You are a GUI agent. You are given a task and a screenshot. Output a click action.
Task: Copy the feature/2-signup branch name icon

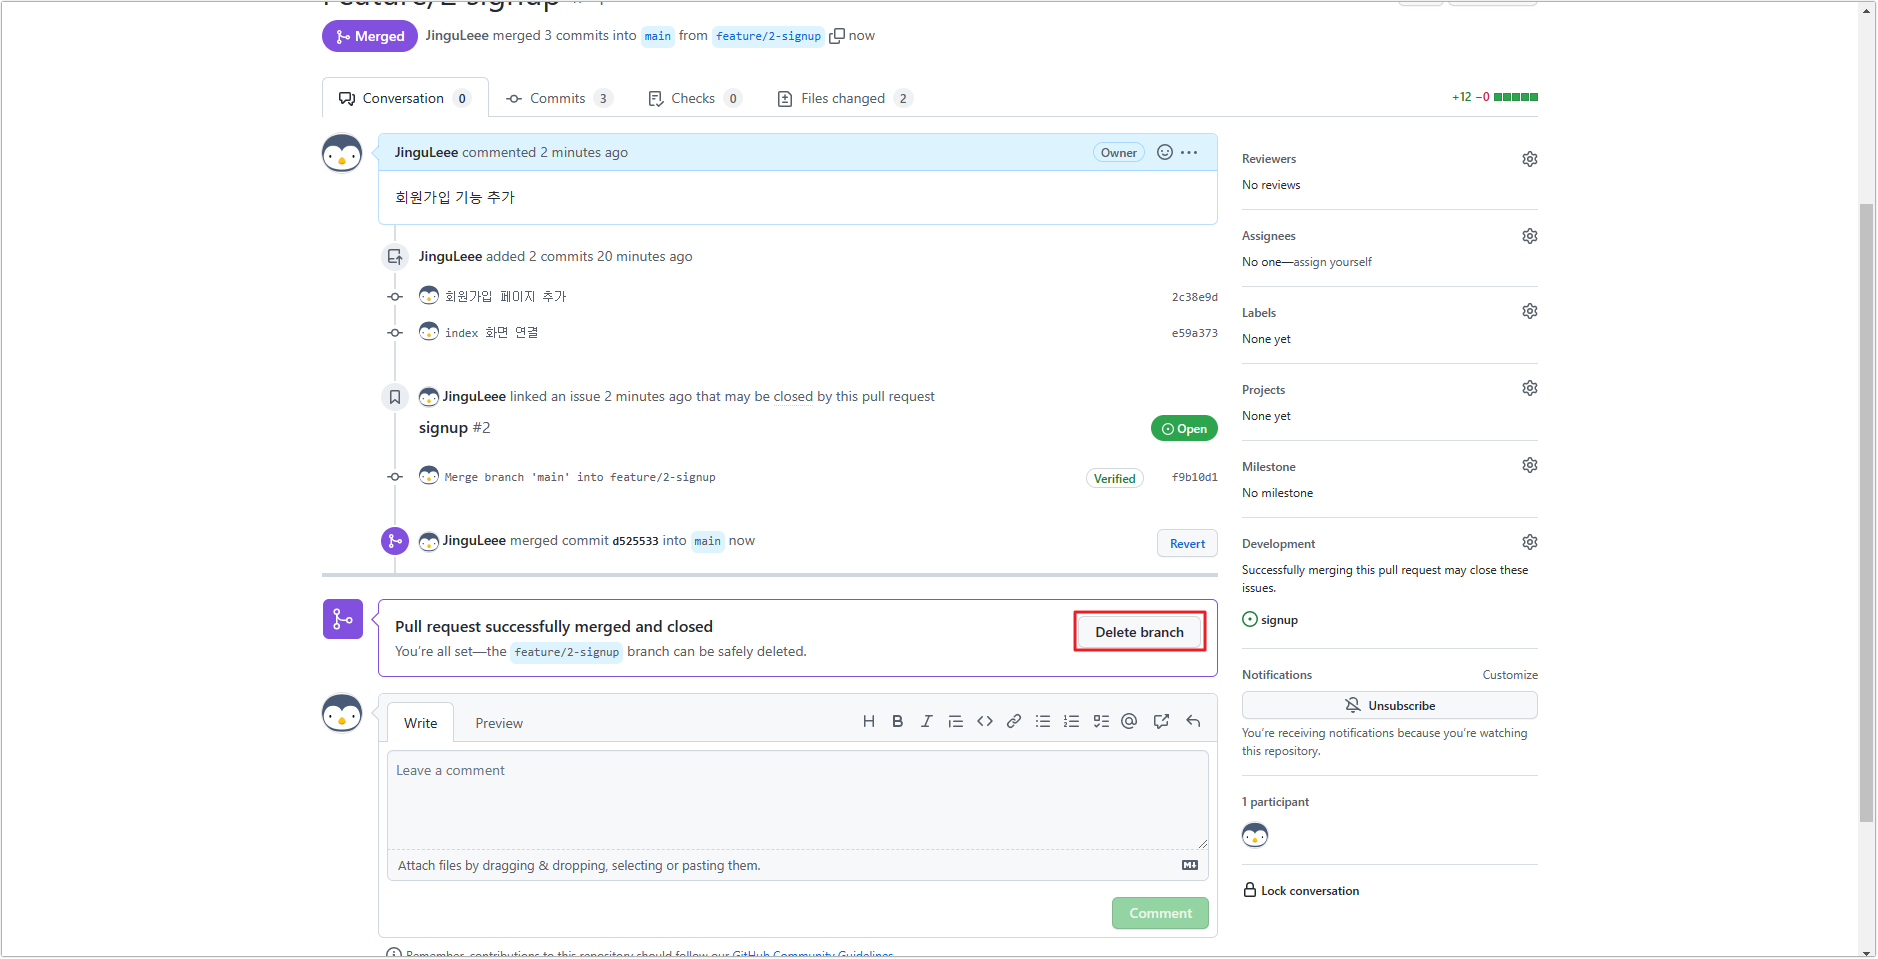[x=837, y=36]
